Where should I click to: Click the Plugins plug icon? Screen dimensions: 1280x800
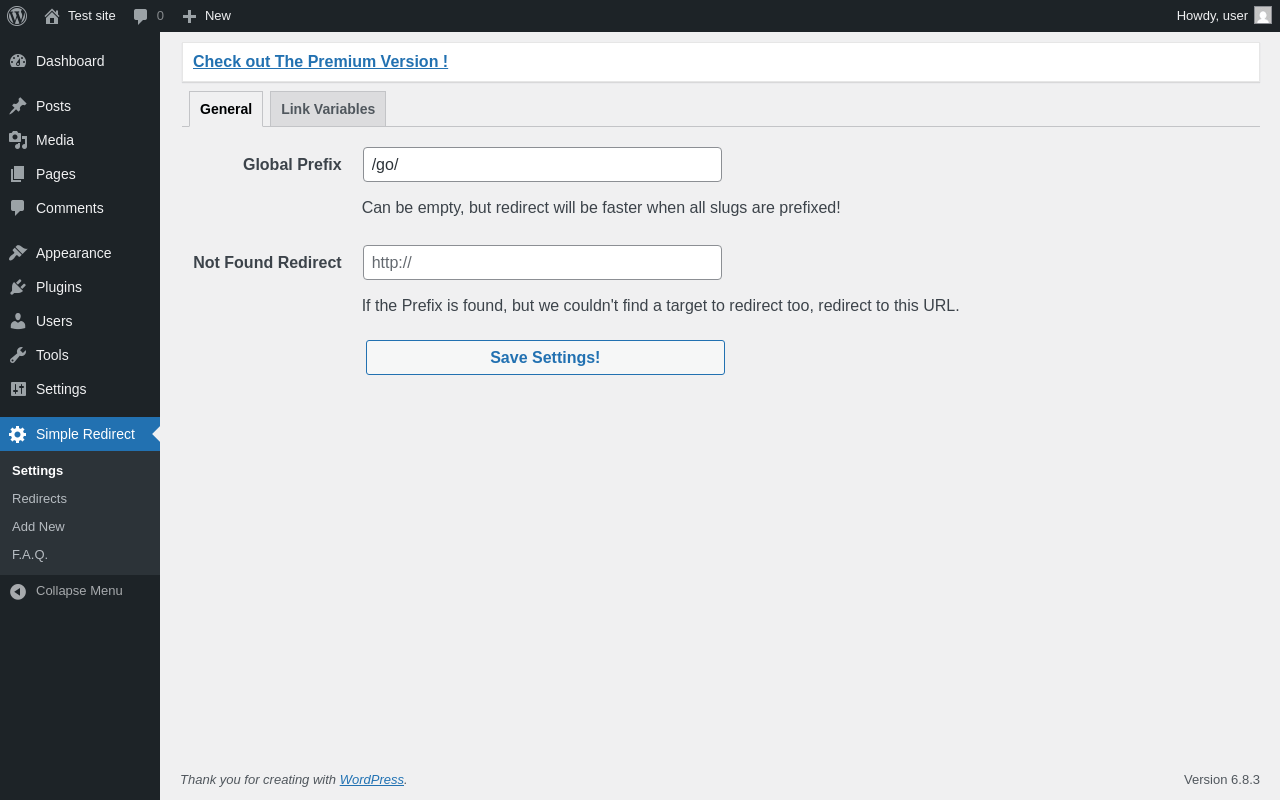coord(18,287)
